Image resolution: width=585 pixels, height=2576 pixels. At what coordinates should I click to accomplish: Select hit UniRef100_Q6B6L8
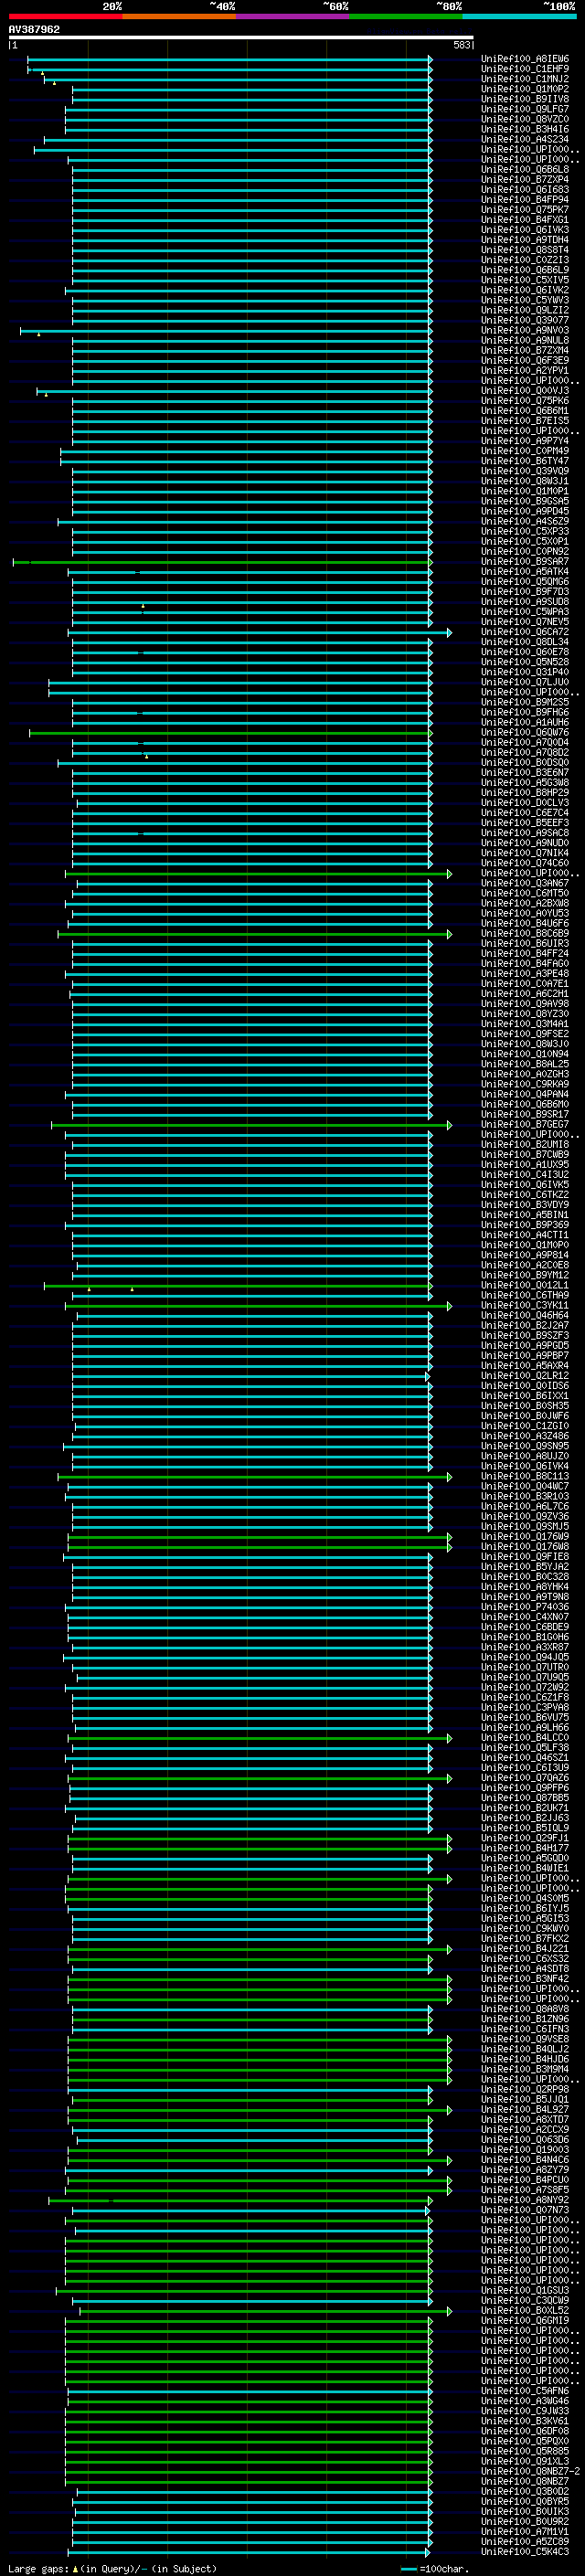525,169
